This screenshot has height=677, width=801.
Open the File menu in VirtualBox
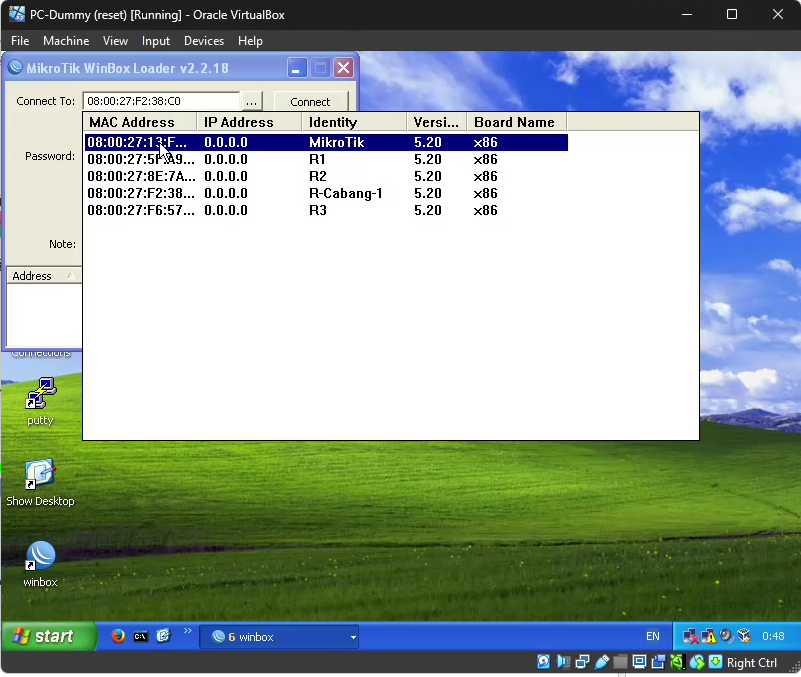coord(20,41)
